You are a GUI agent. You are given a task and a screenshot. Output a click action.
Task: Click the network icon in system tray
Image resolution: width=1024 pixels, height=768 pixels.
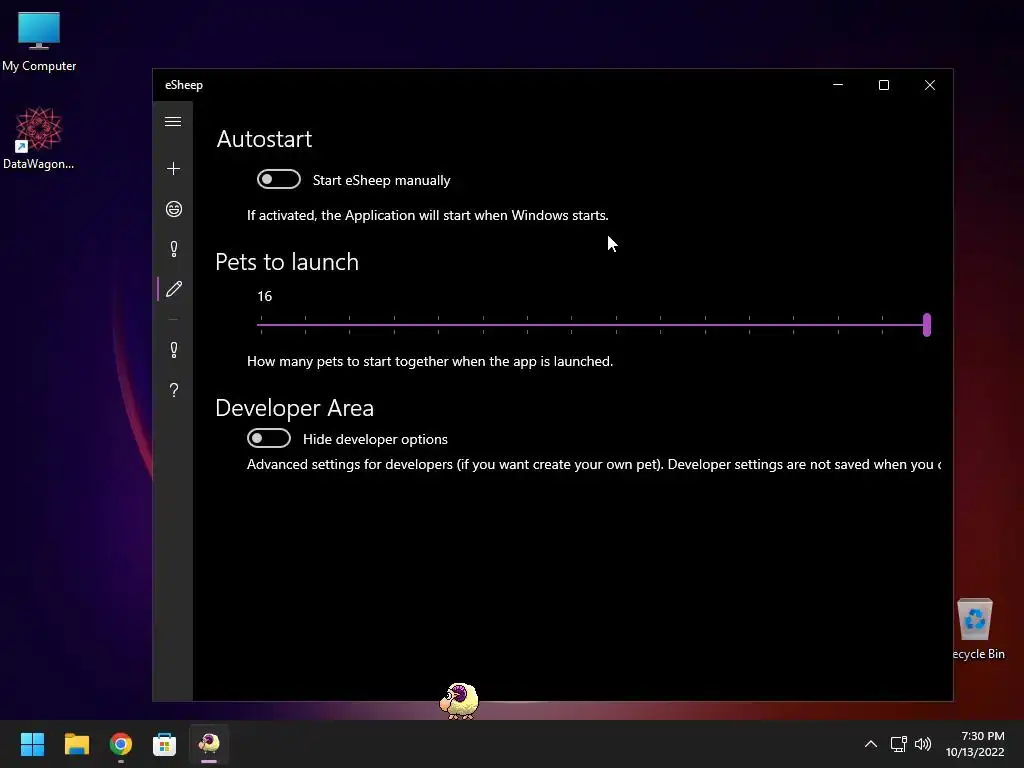pyautogui.click(x=899, y=744)
